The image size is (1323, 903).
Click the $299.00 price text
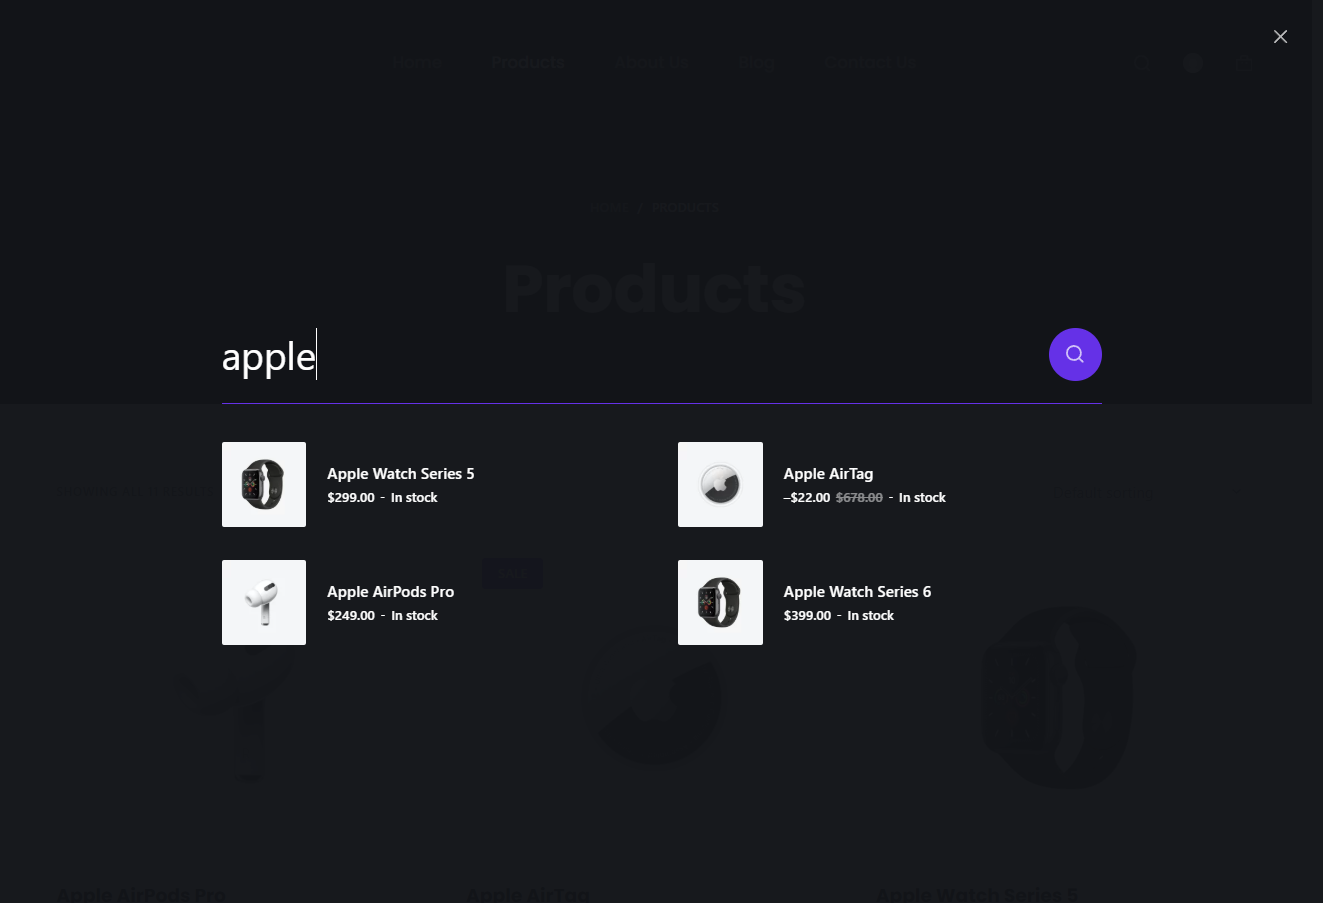351,498
